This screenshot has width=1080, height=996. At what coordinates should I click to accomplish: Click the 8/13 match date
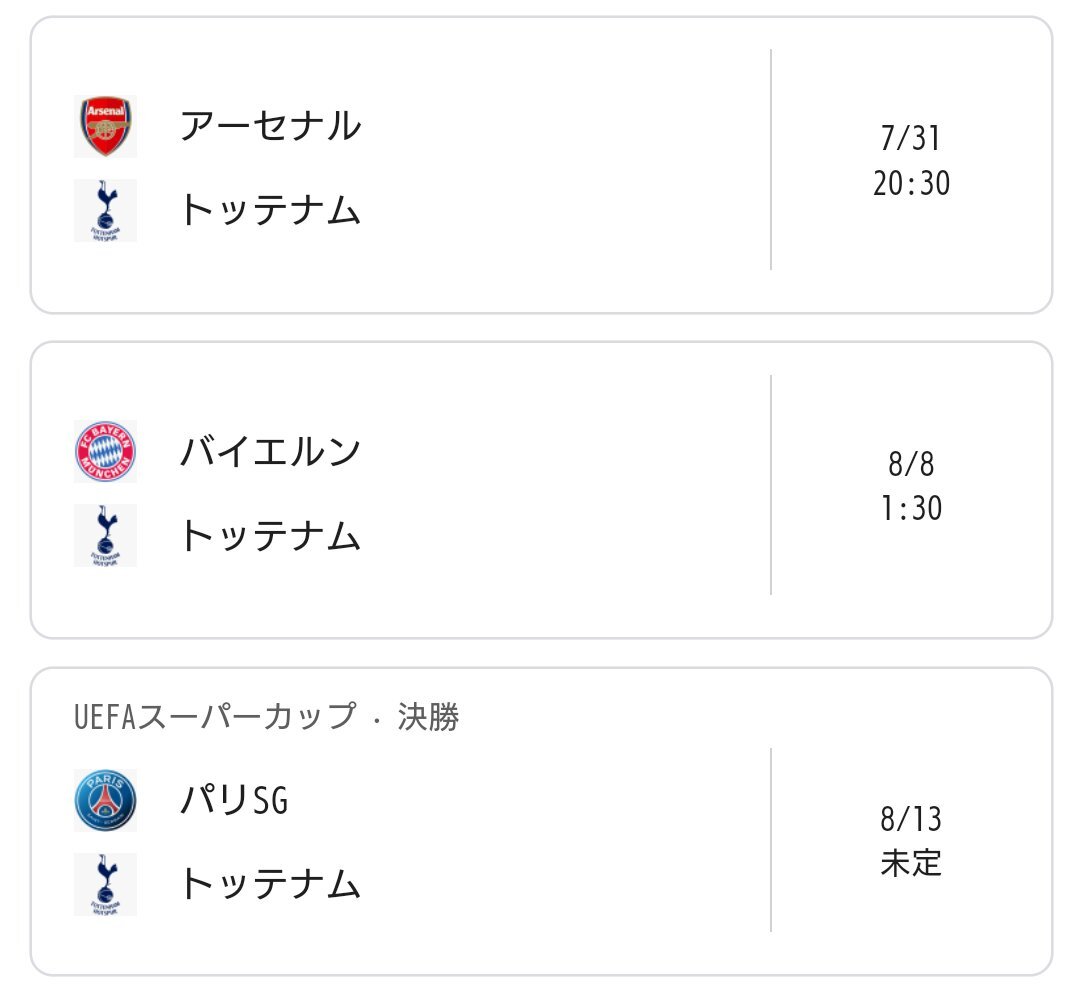(x=911, y=819)
